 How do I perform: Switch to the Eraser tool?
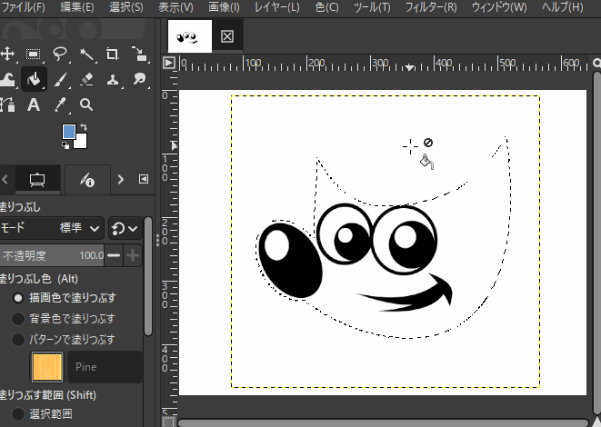[x=86, y=79]
